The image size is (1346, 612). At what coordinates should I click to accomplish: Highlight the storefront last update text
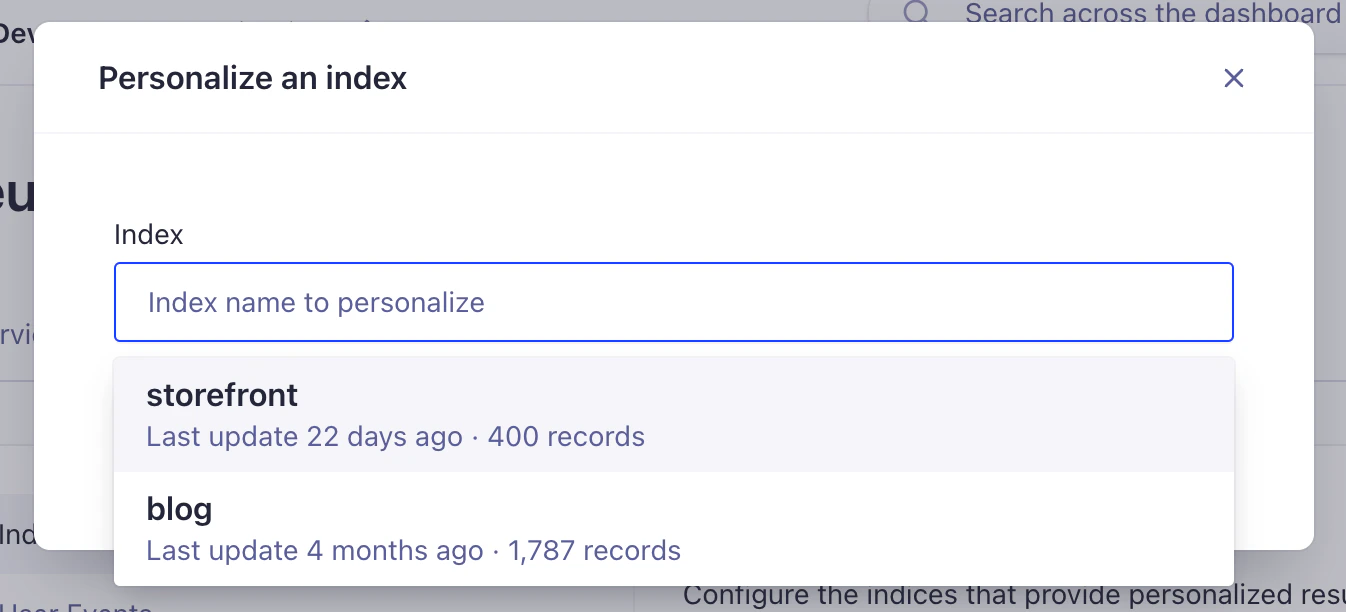(x=305, y=437)
